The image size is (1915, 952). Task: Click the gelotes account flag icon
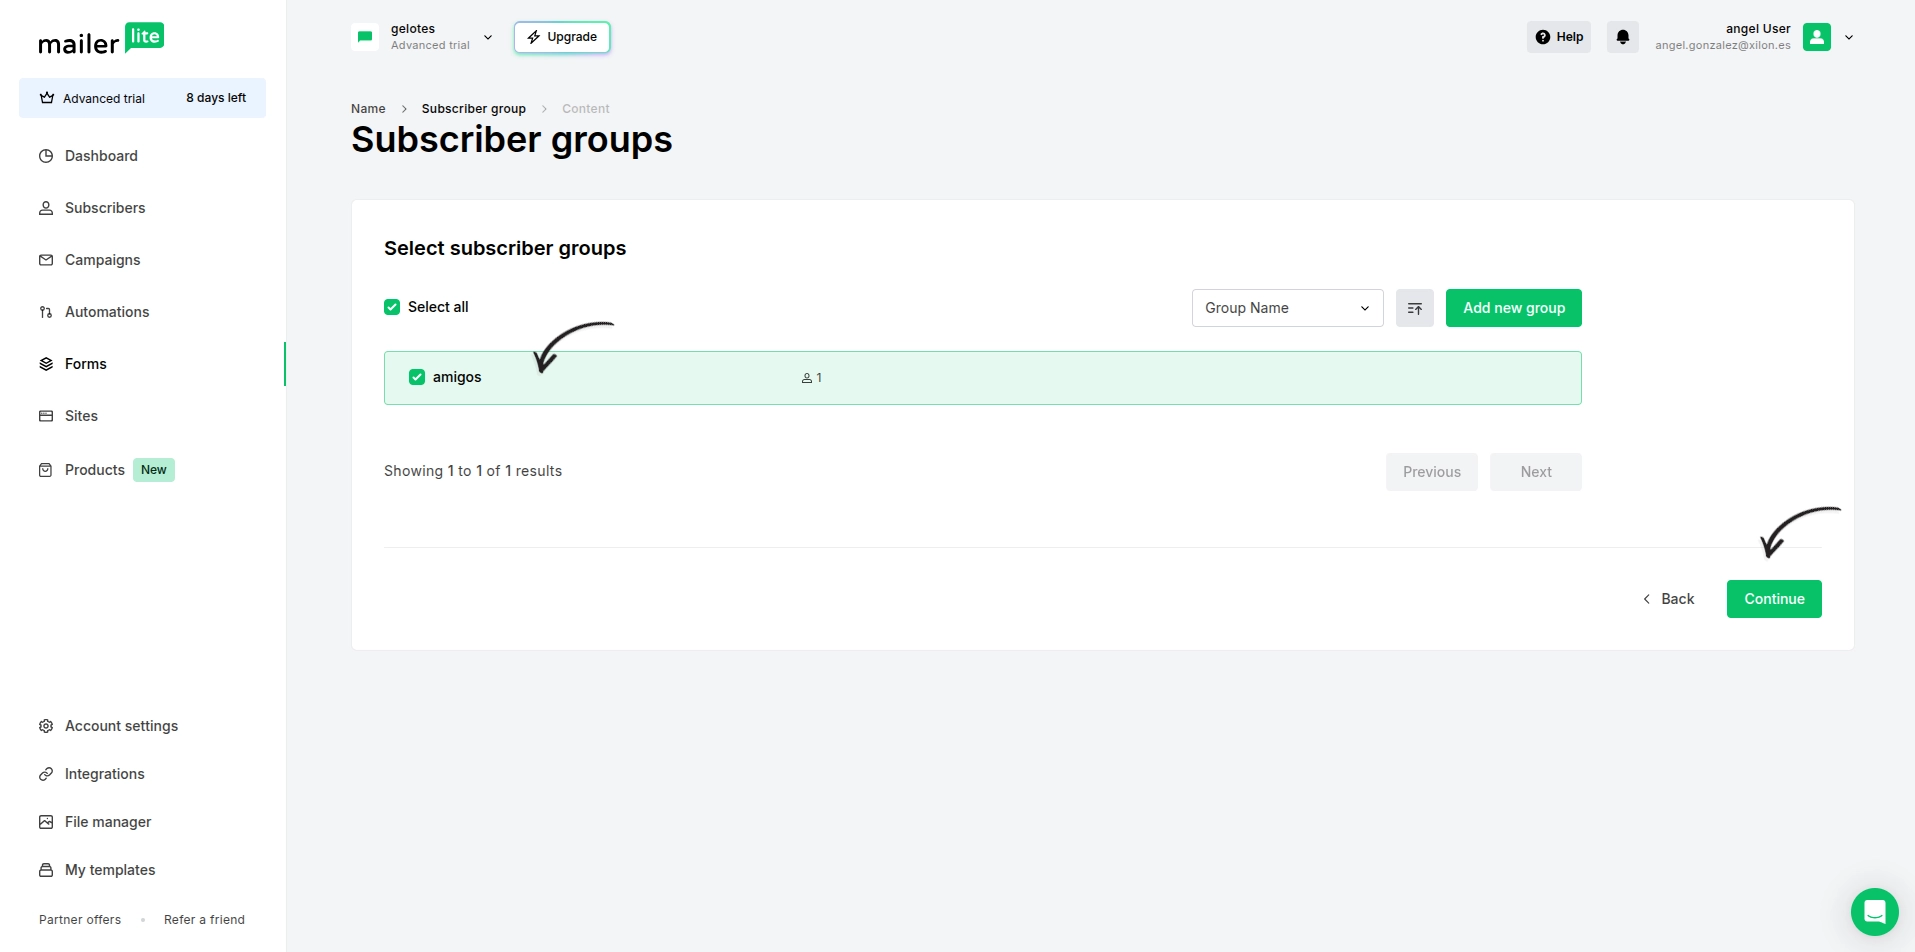(365, 37)
